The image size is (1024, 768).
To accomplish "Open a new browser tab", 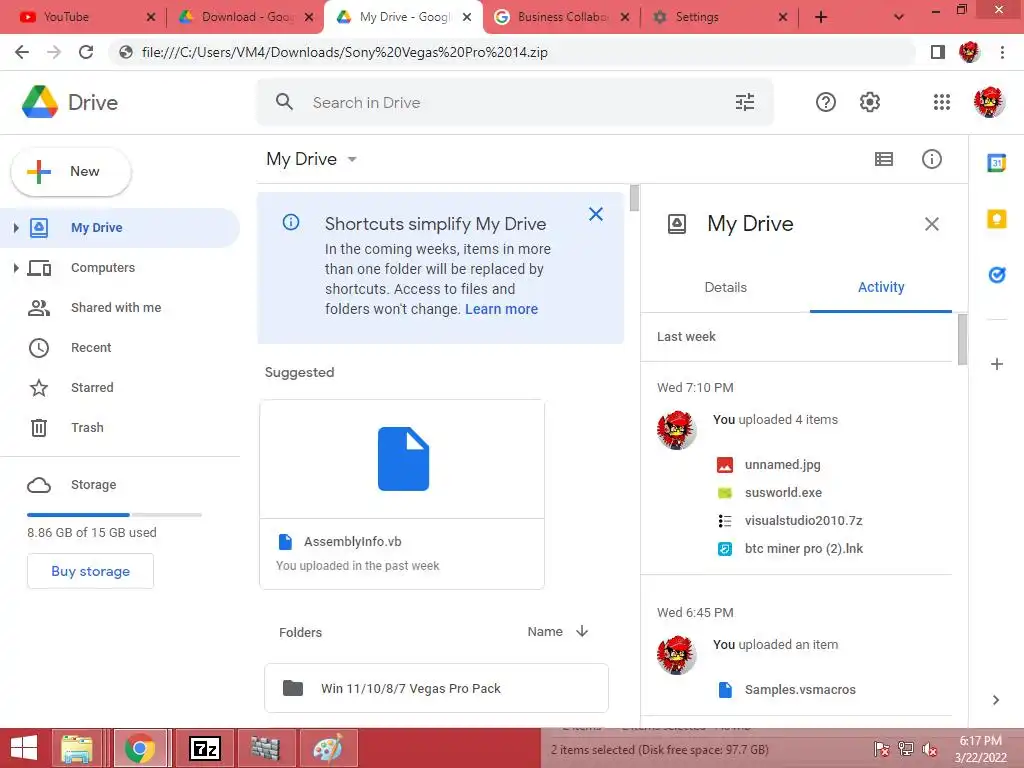I will click(821, 17).
